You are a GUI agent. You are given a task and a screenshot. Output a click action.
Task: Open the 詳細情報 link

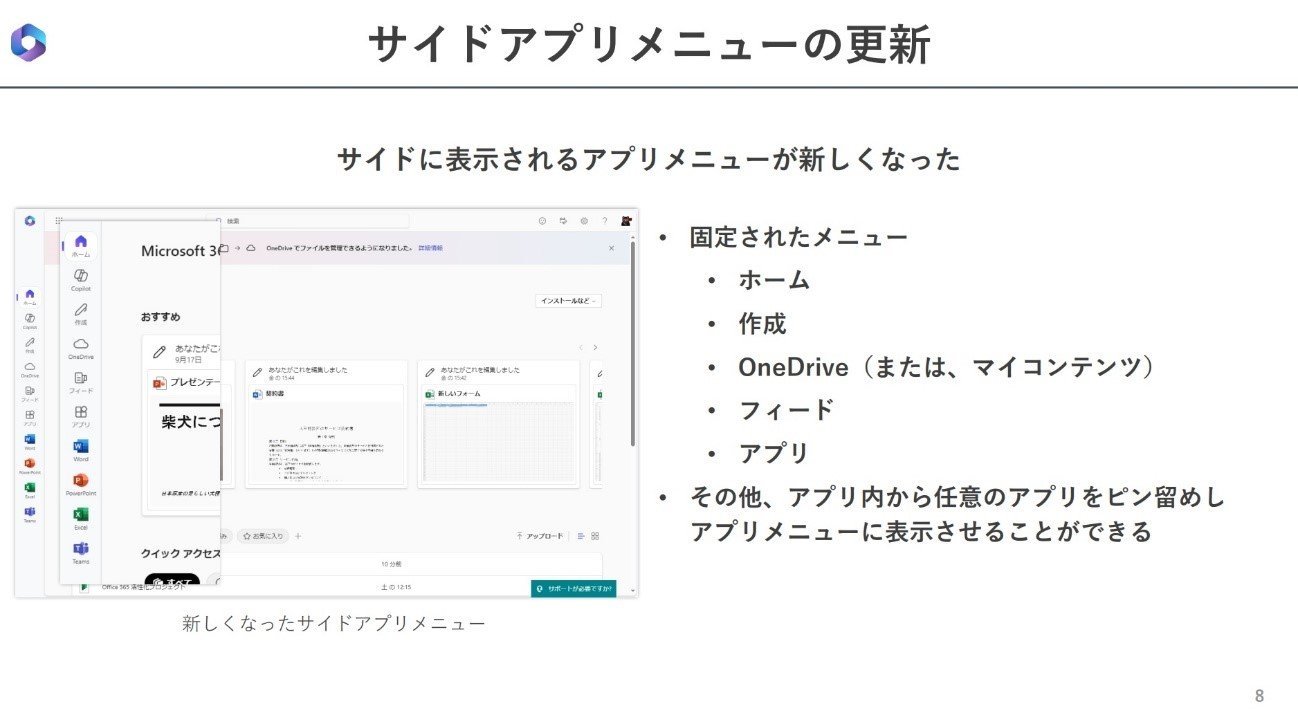point(430,247)
